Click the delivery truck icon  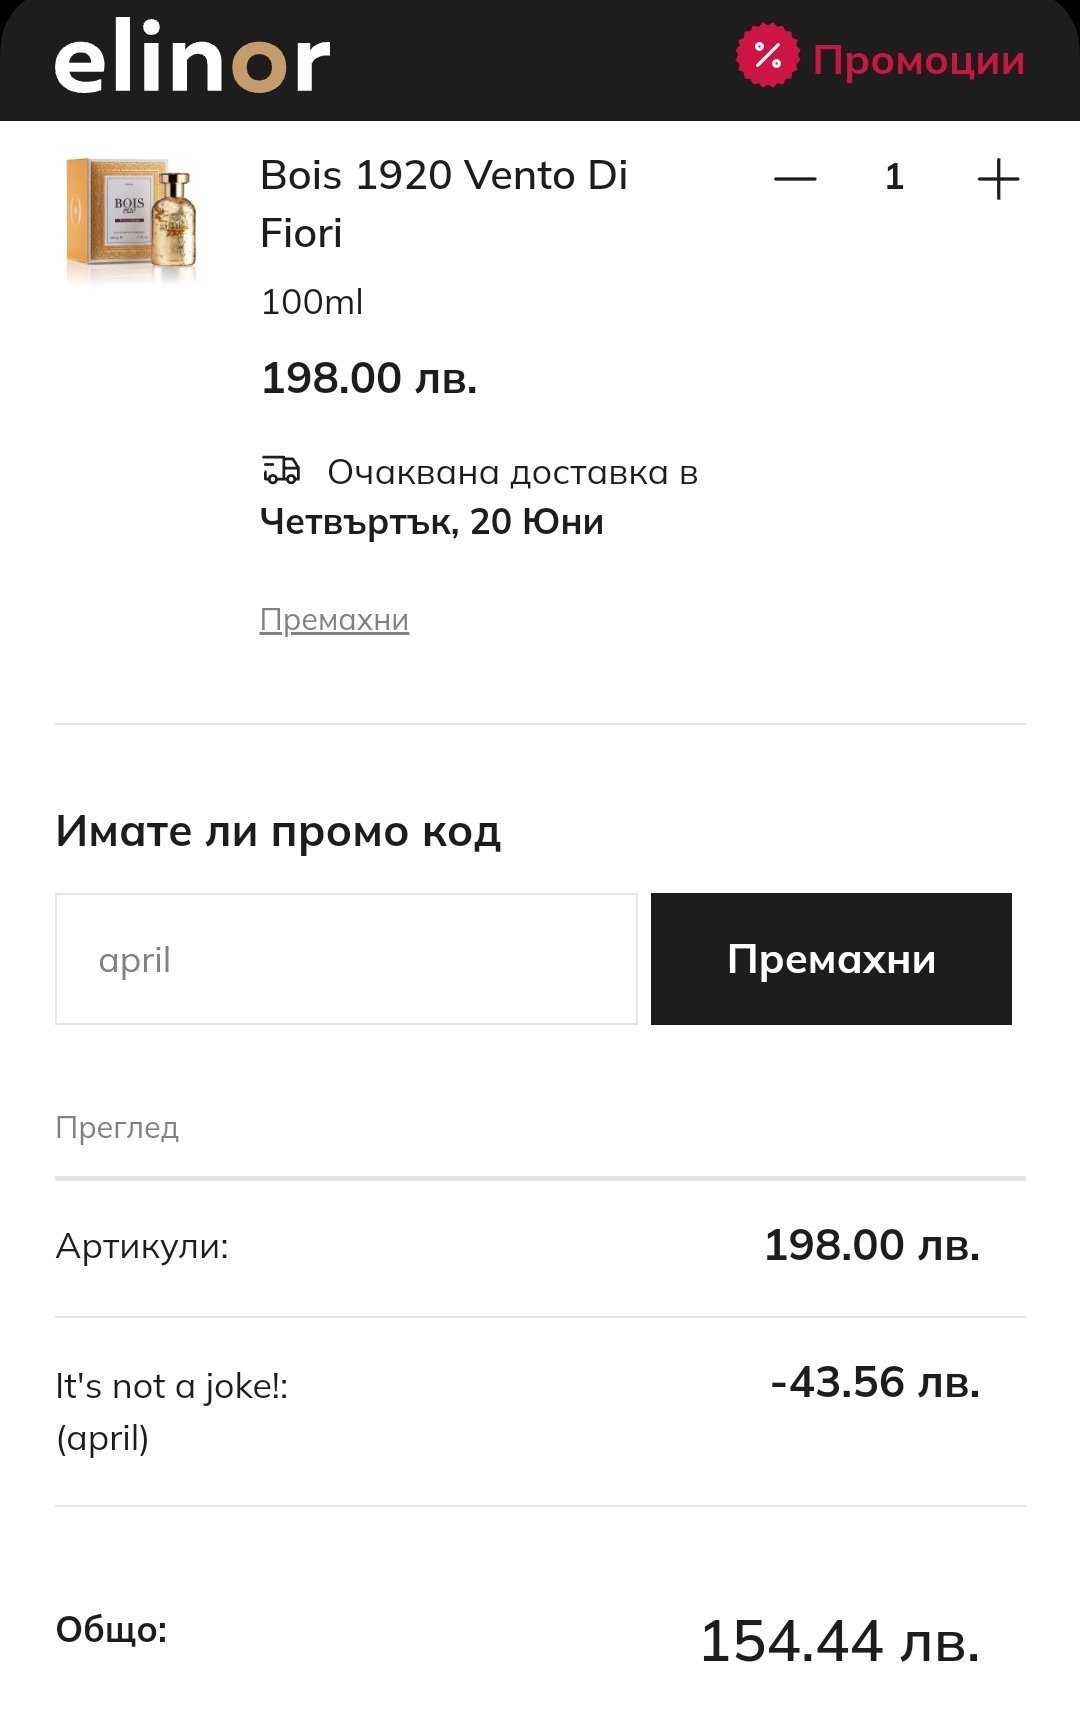281,470
